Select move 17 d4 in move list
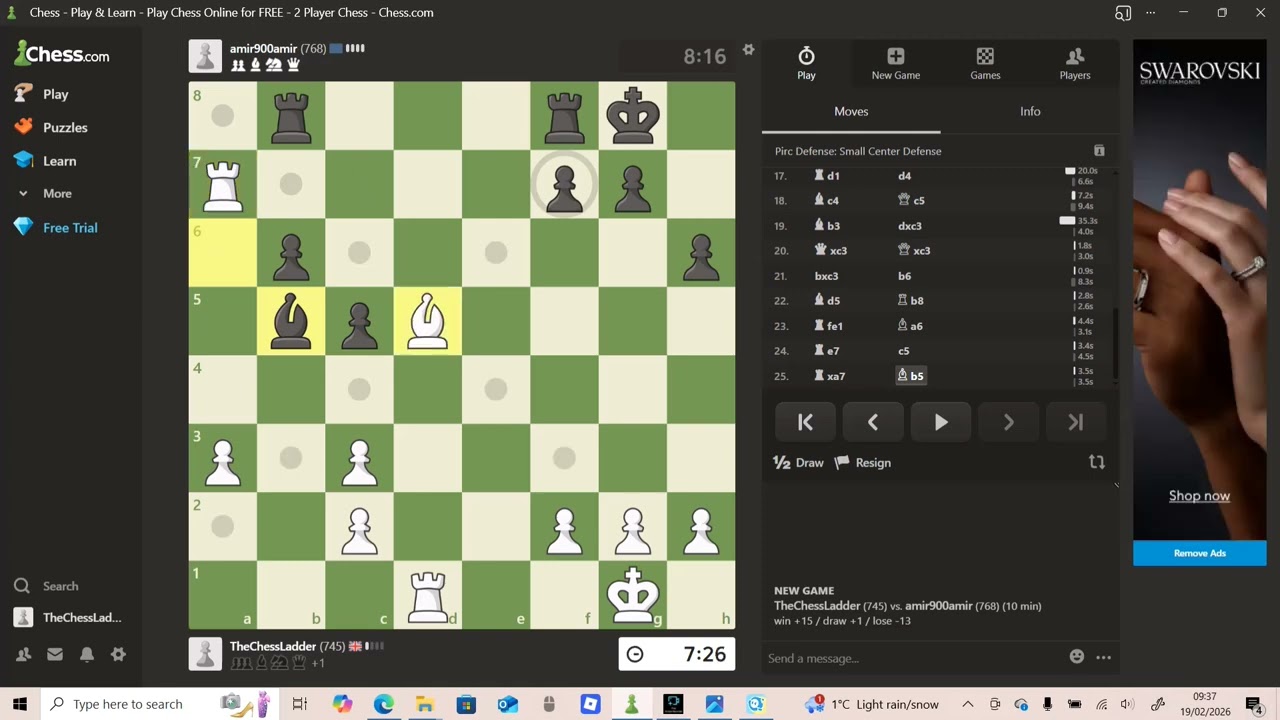This screenshot has width=1280, height=720. click(904, 176)
